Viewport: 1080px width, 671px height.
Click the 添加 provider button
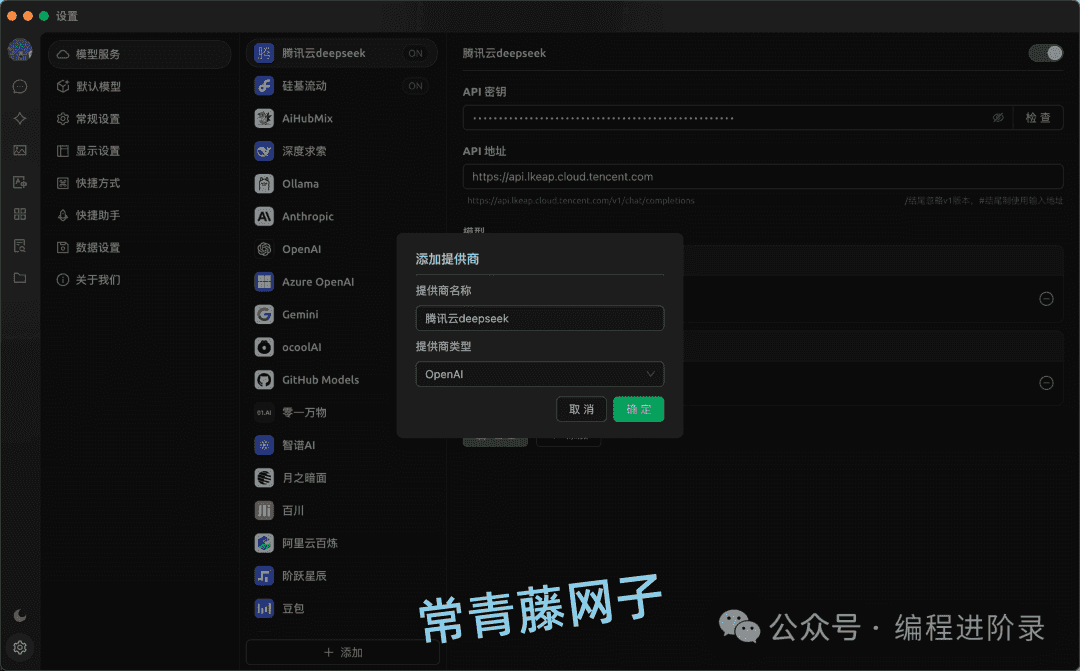pyautogui.click(x=342, y=652)
